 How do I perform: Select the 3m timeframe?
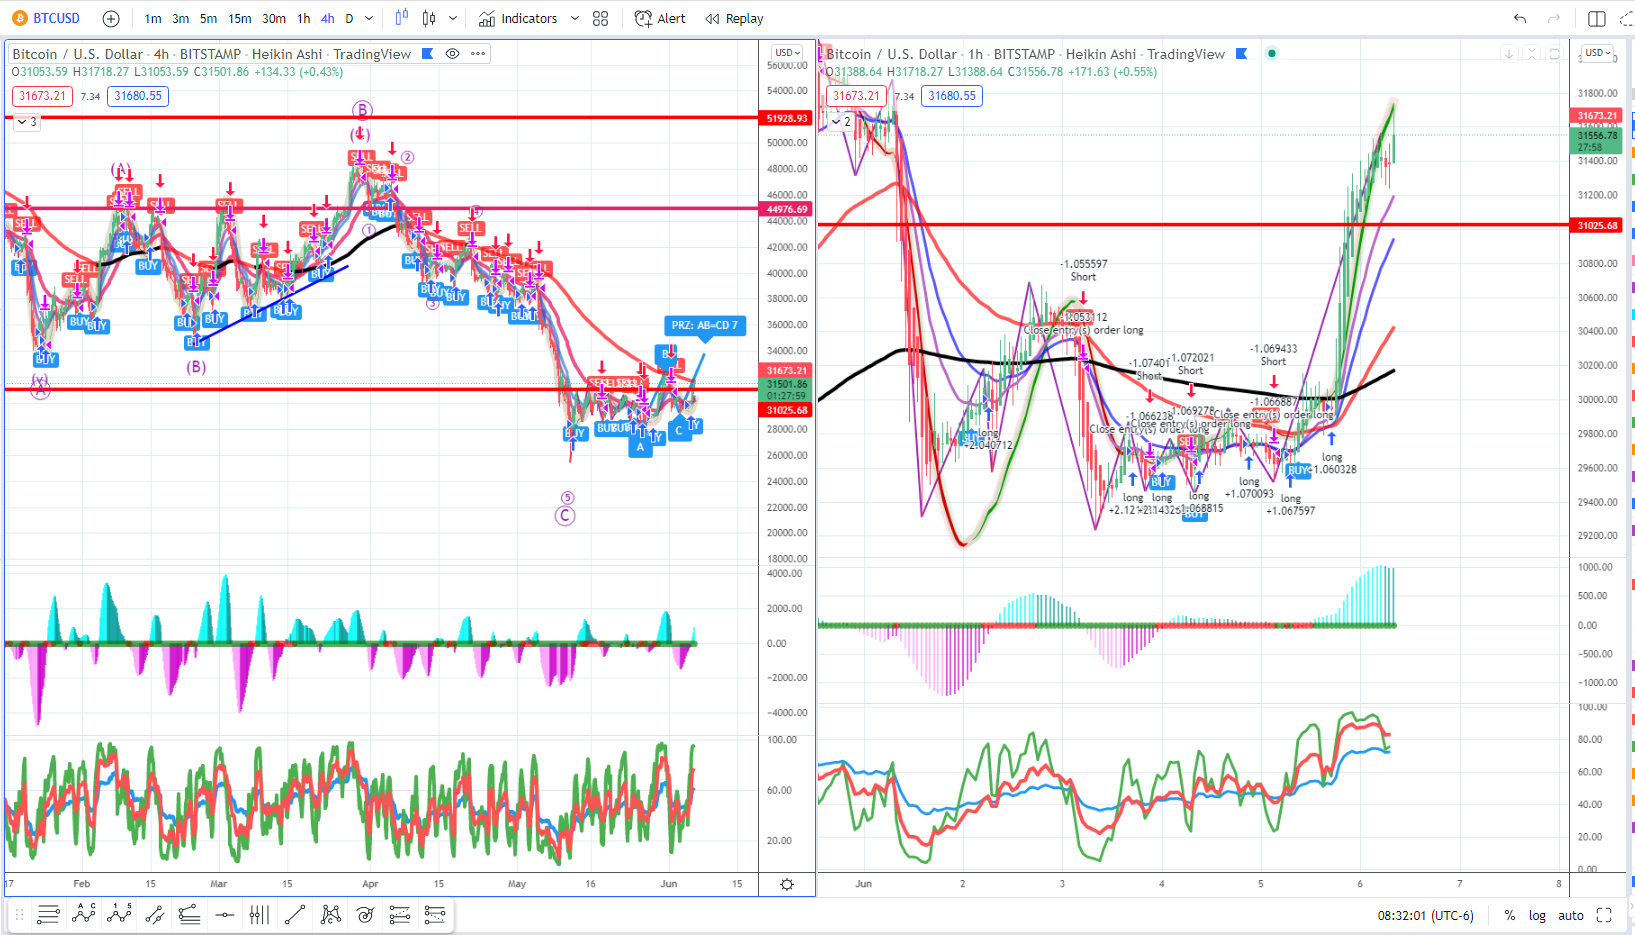coord(180,18)
